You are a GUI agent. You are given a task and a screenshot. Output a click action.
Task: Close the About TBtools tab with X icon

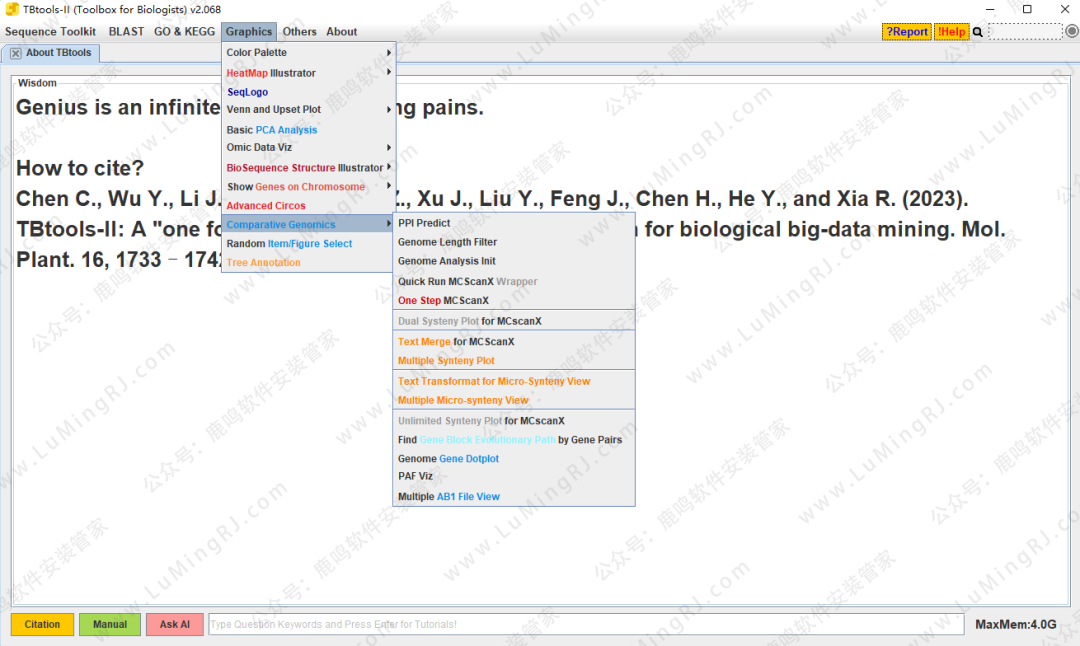(15, 53)
